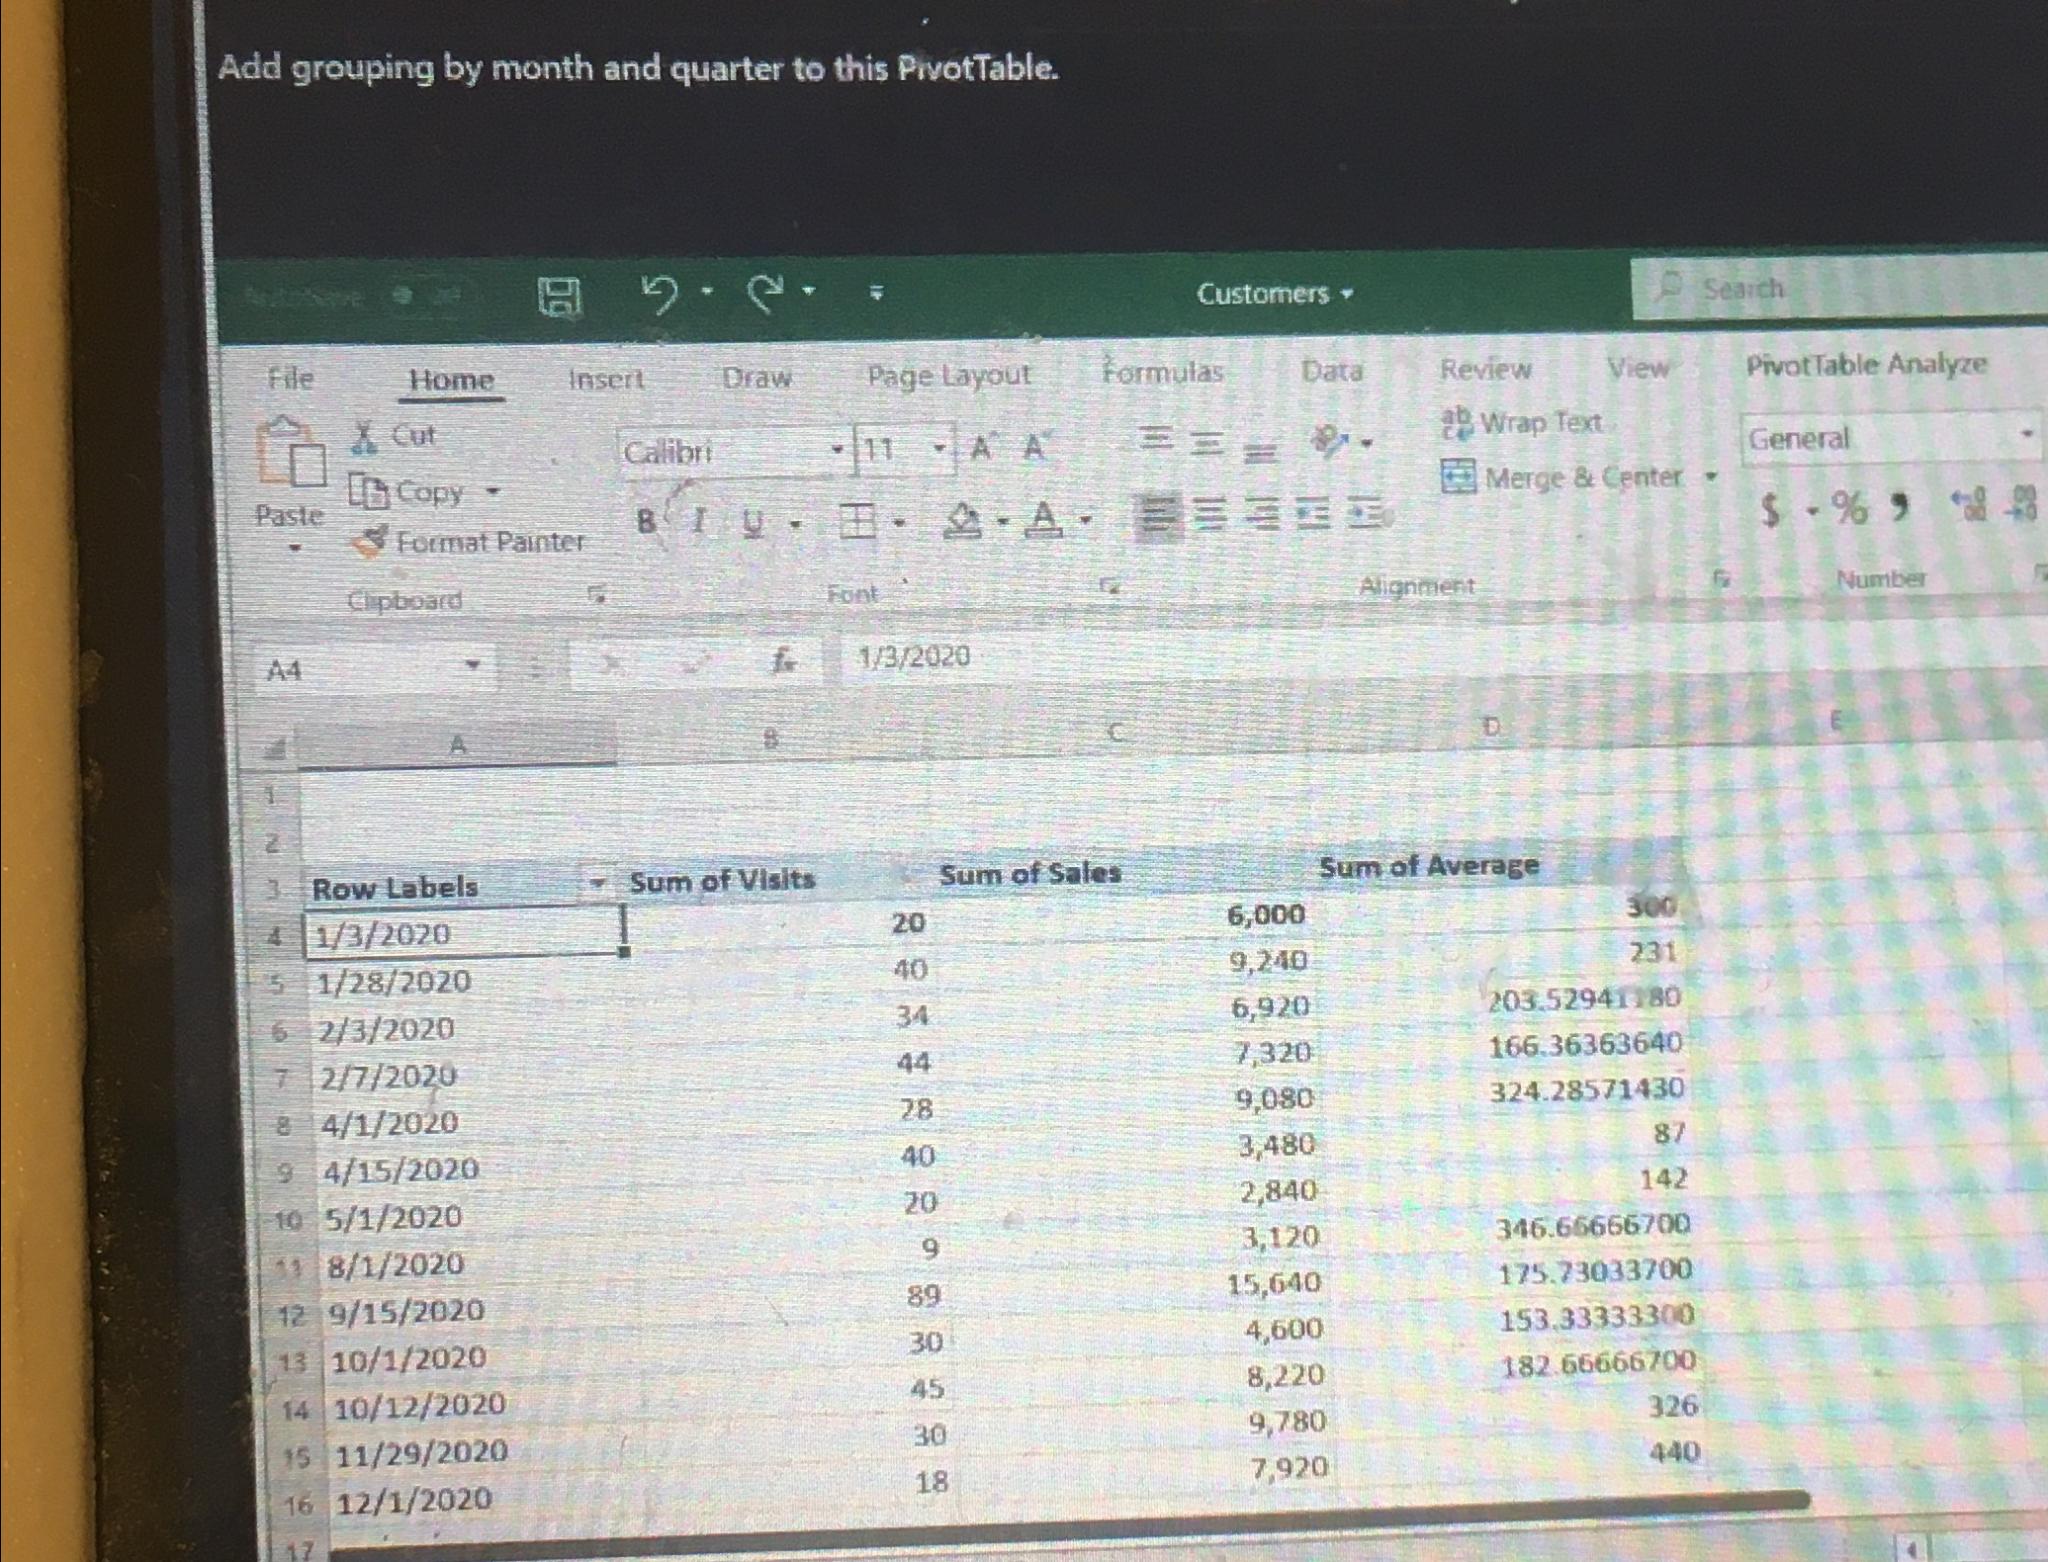The height and width of the screenshot is (1562, 2048).
Task: Open the PivotTable Analyze tab
Action: click(x=1865, y=365)
